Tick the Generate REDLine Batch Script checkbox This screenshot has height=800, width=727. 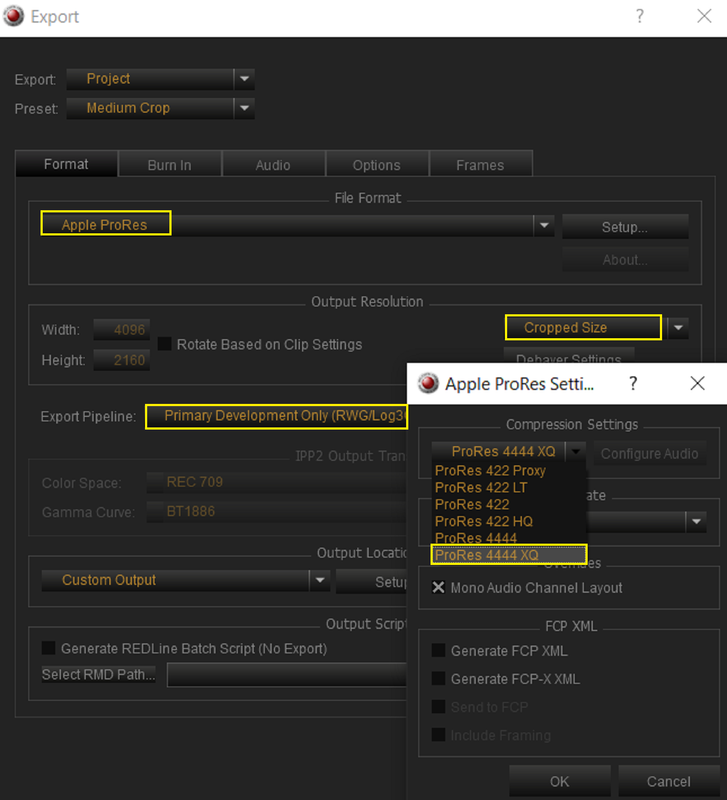(48, 648)
